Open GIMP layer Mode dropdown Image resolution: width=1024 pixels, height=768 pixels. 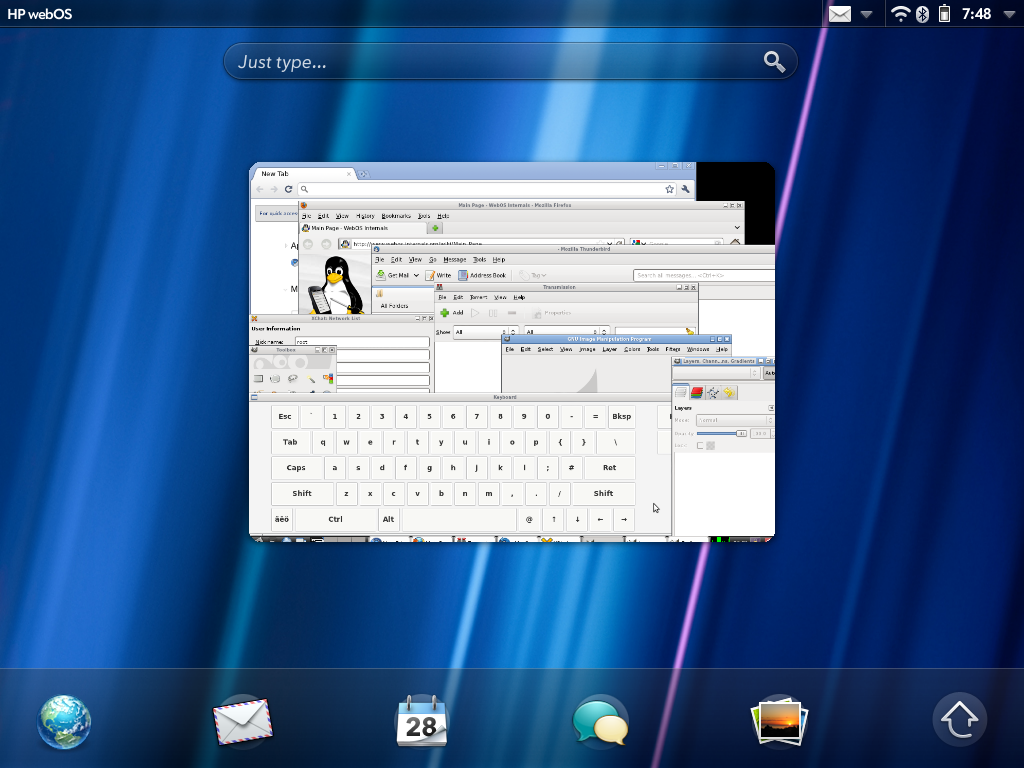[x=734, y=420]
